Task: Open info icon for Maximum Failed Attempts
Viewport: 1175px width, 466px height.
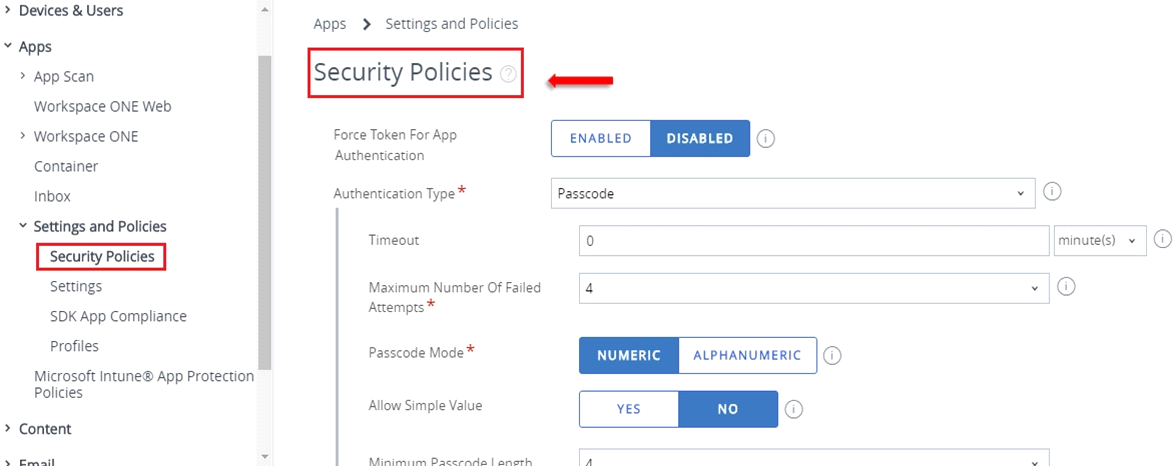Action: pyautogui.click(x=1066, y=286)
